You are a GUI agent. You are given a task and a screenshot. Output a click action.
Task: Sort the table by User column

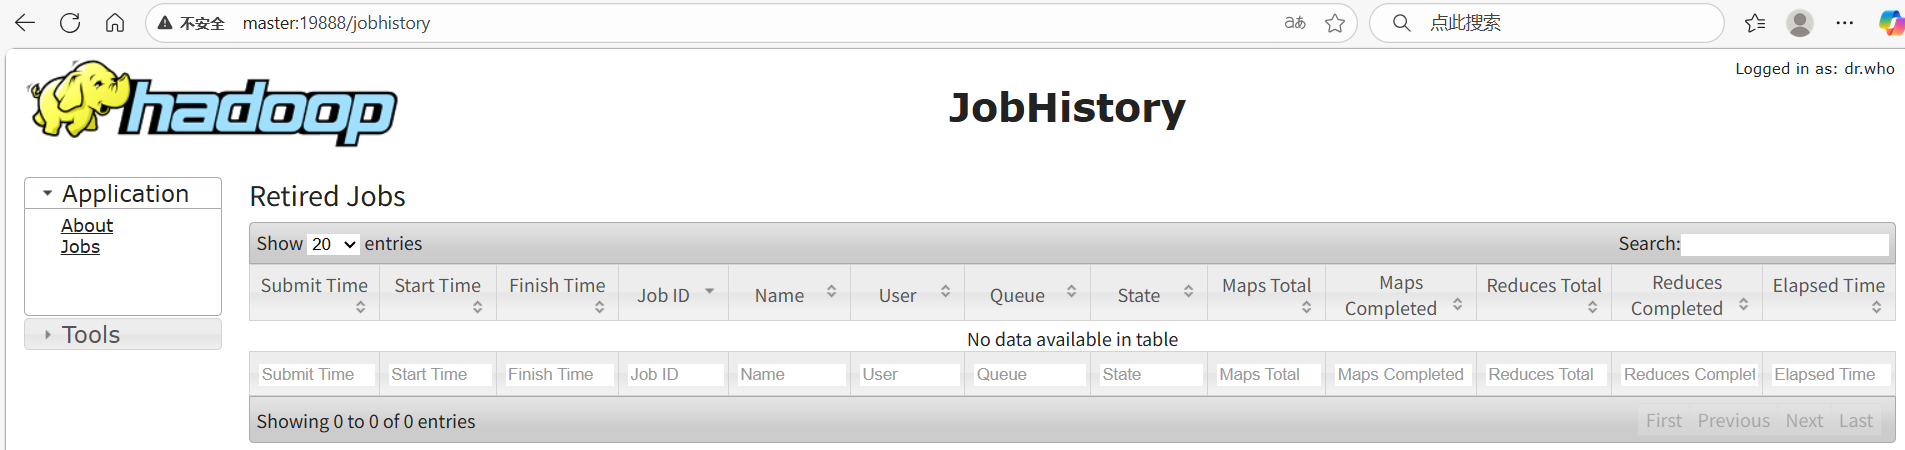tap(907, 293)
